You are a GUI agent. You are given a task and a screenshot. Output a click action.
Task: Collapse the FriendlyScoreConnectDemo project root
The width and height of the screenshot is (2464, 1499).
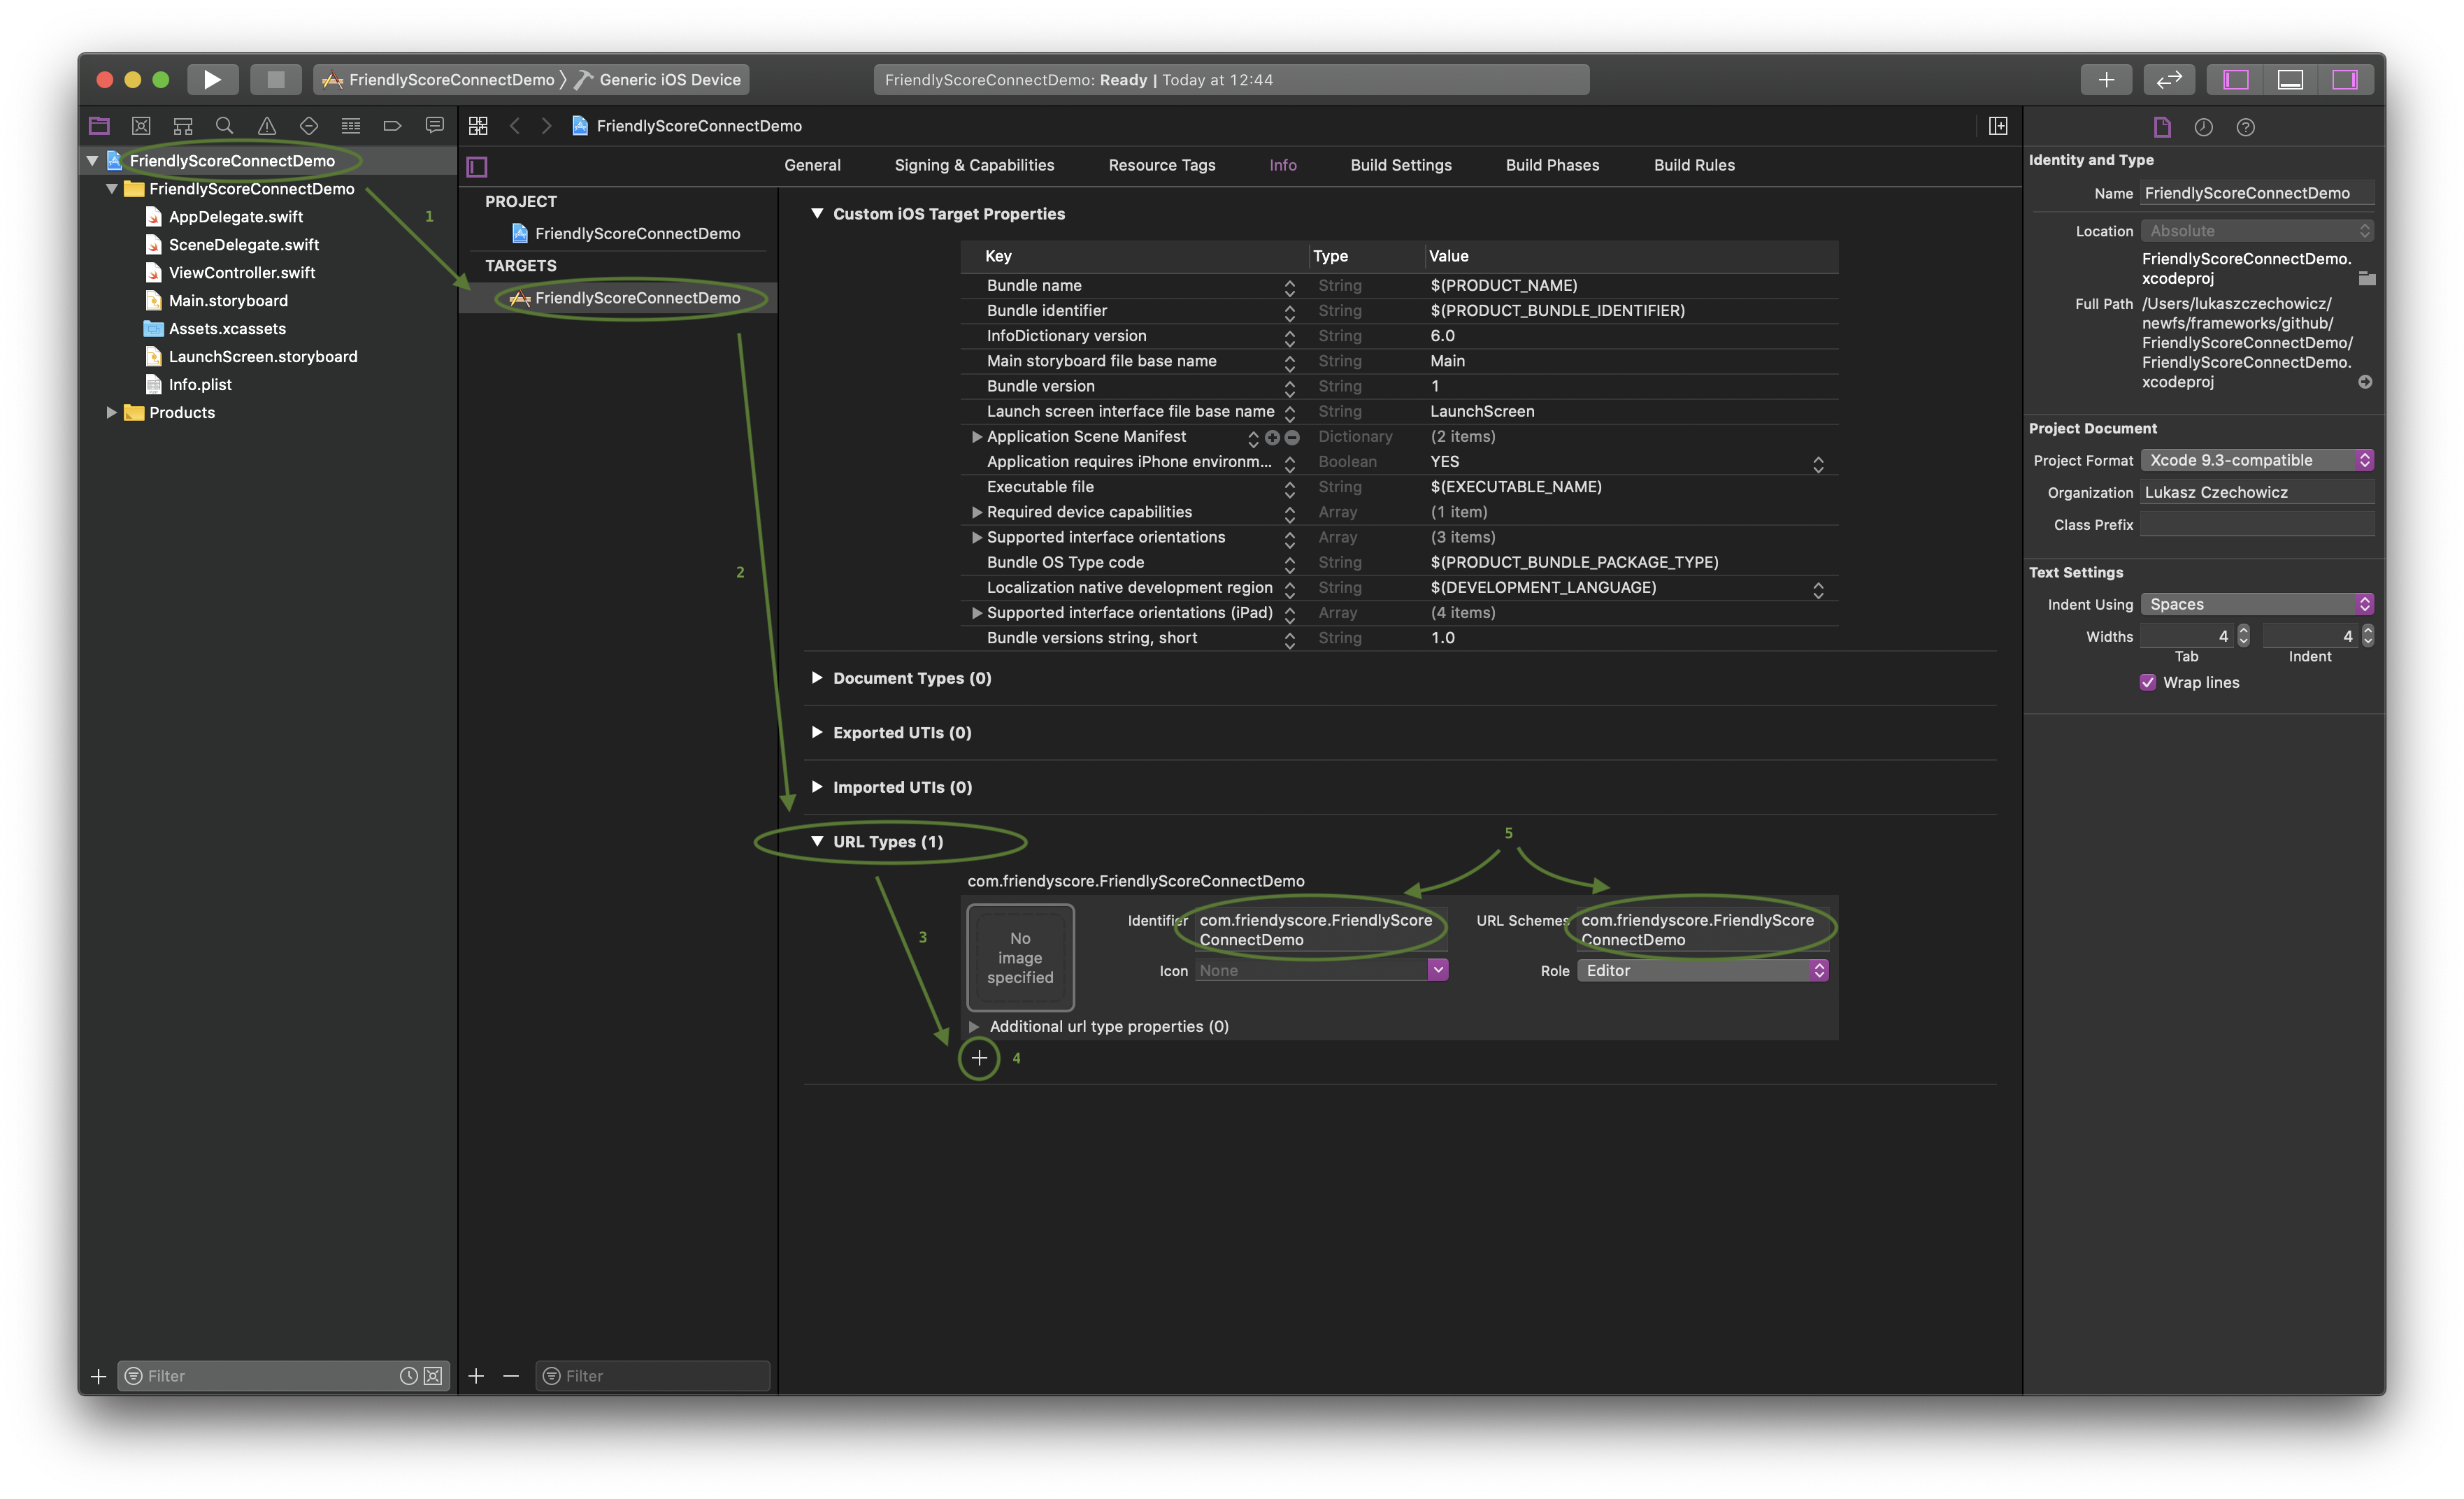[92, 160]
